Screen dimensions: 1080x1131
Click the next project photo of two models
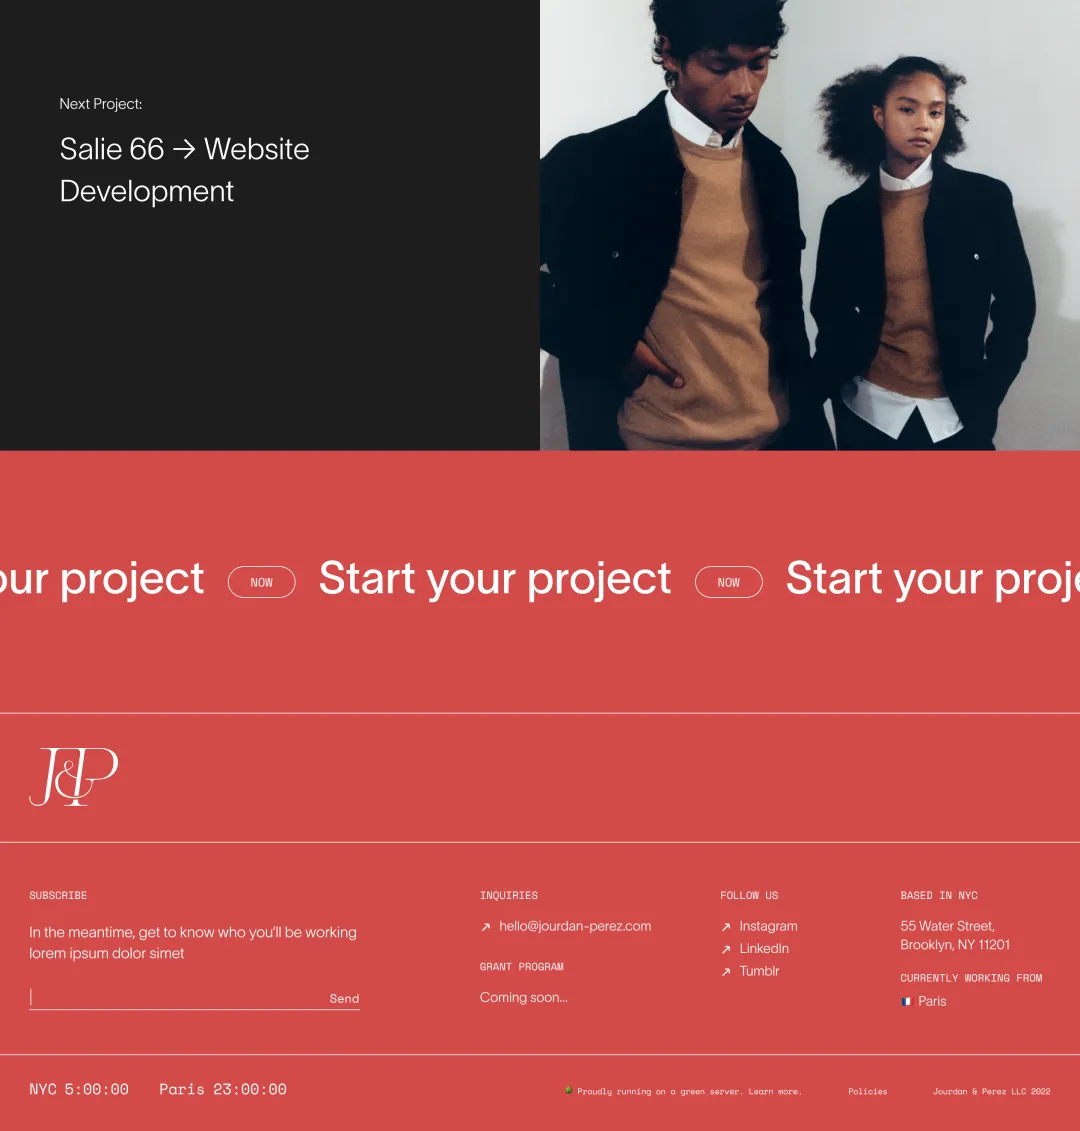(810, 225)
